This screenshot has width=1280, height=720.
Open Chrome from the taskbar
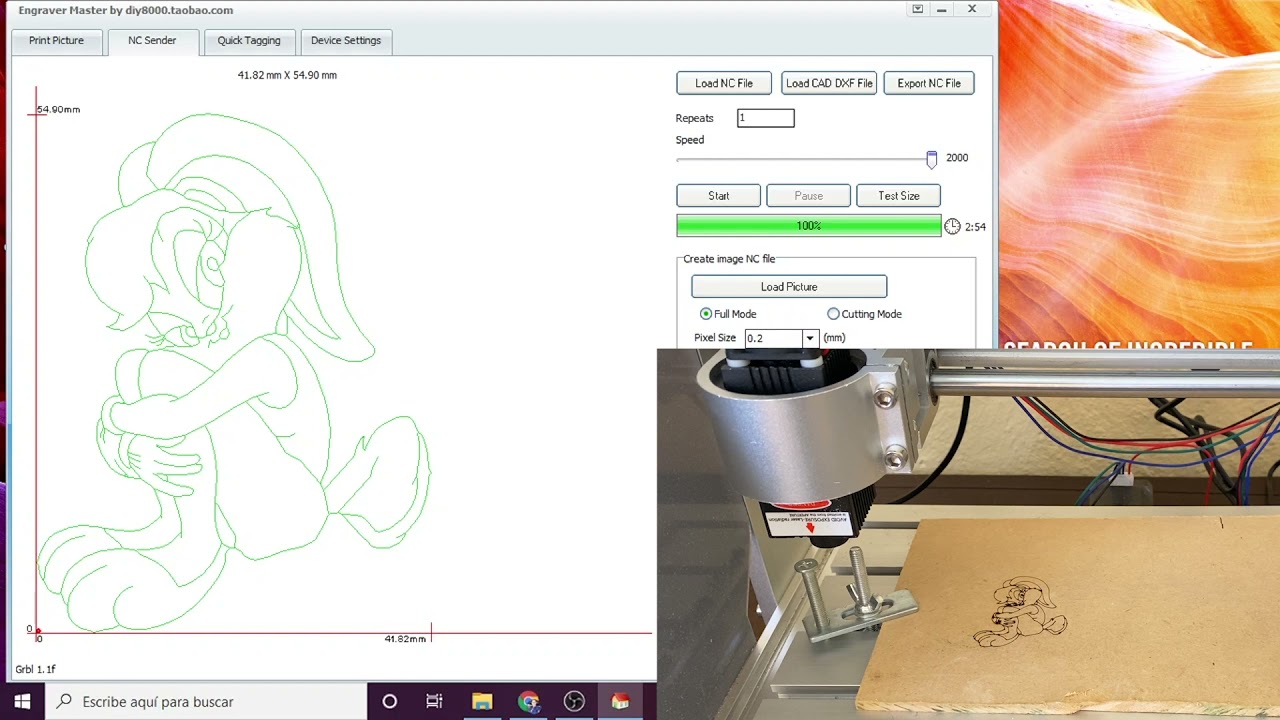pyautogui.click(x=528, y=701)
